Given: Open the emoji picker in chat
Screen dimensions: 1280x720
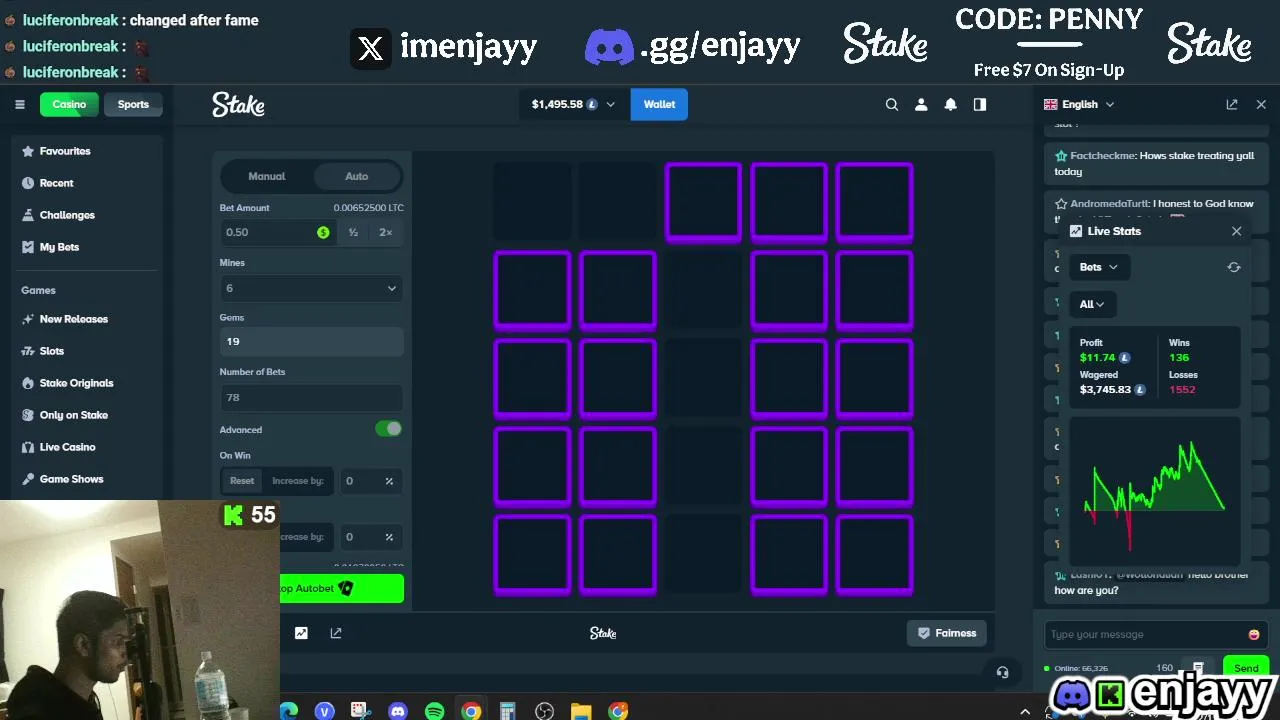Looking at the screenshot, I should pyautogui.click(x=1254, y=634).
